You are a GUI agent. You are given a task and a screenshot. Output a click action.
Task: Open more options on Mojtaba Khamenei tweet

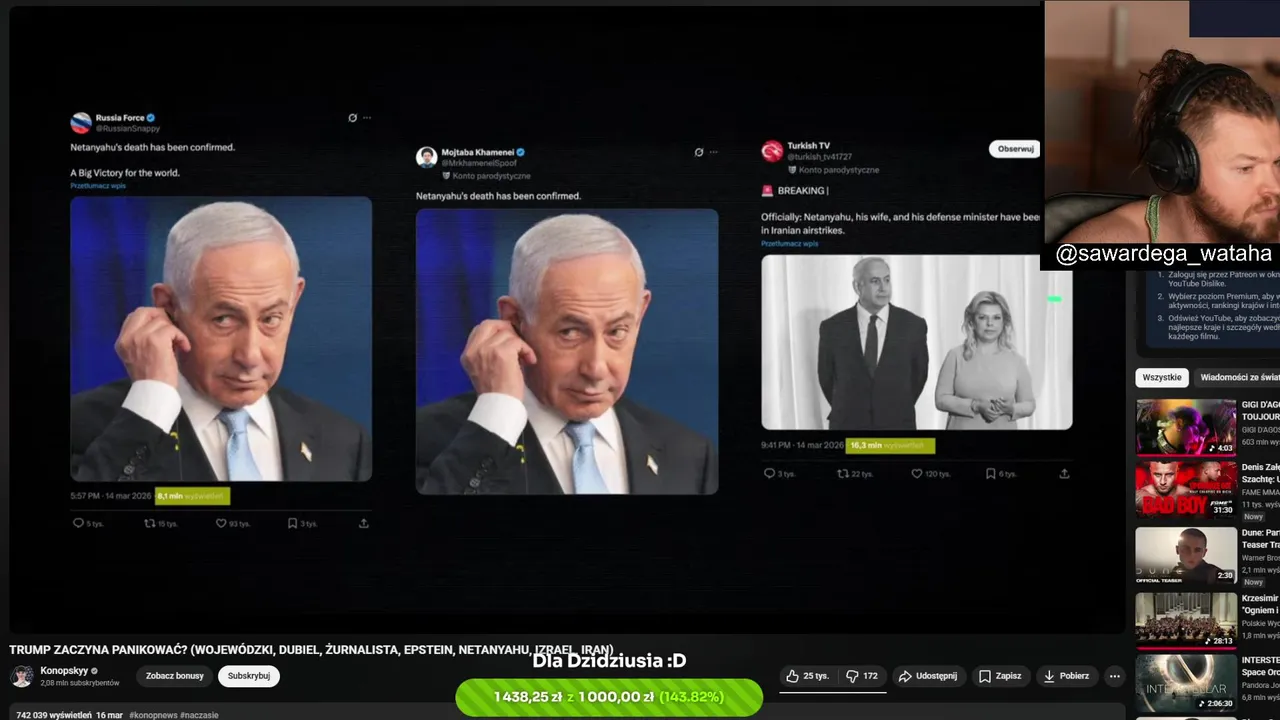(713, 152)
